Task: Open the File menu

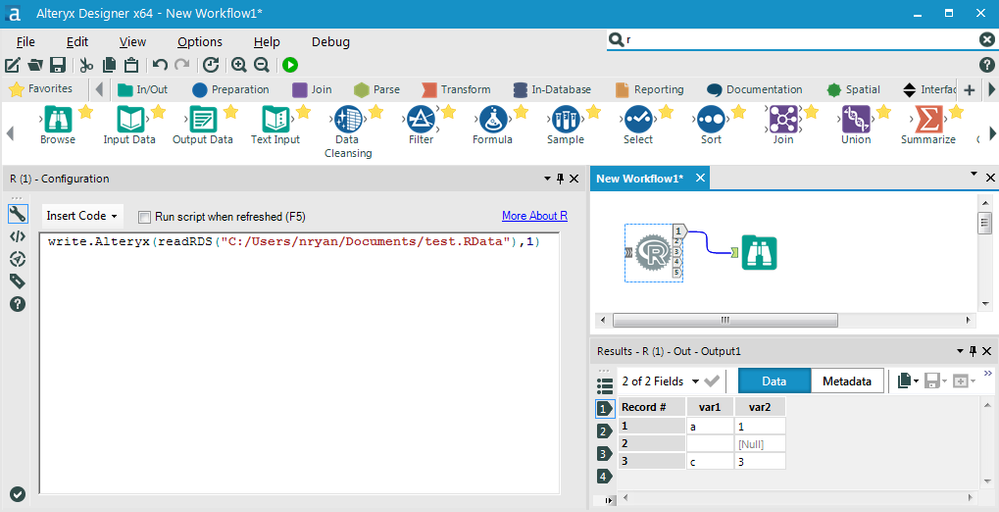Action: pos(25,42)
